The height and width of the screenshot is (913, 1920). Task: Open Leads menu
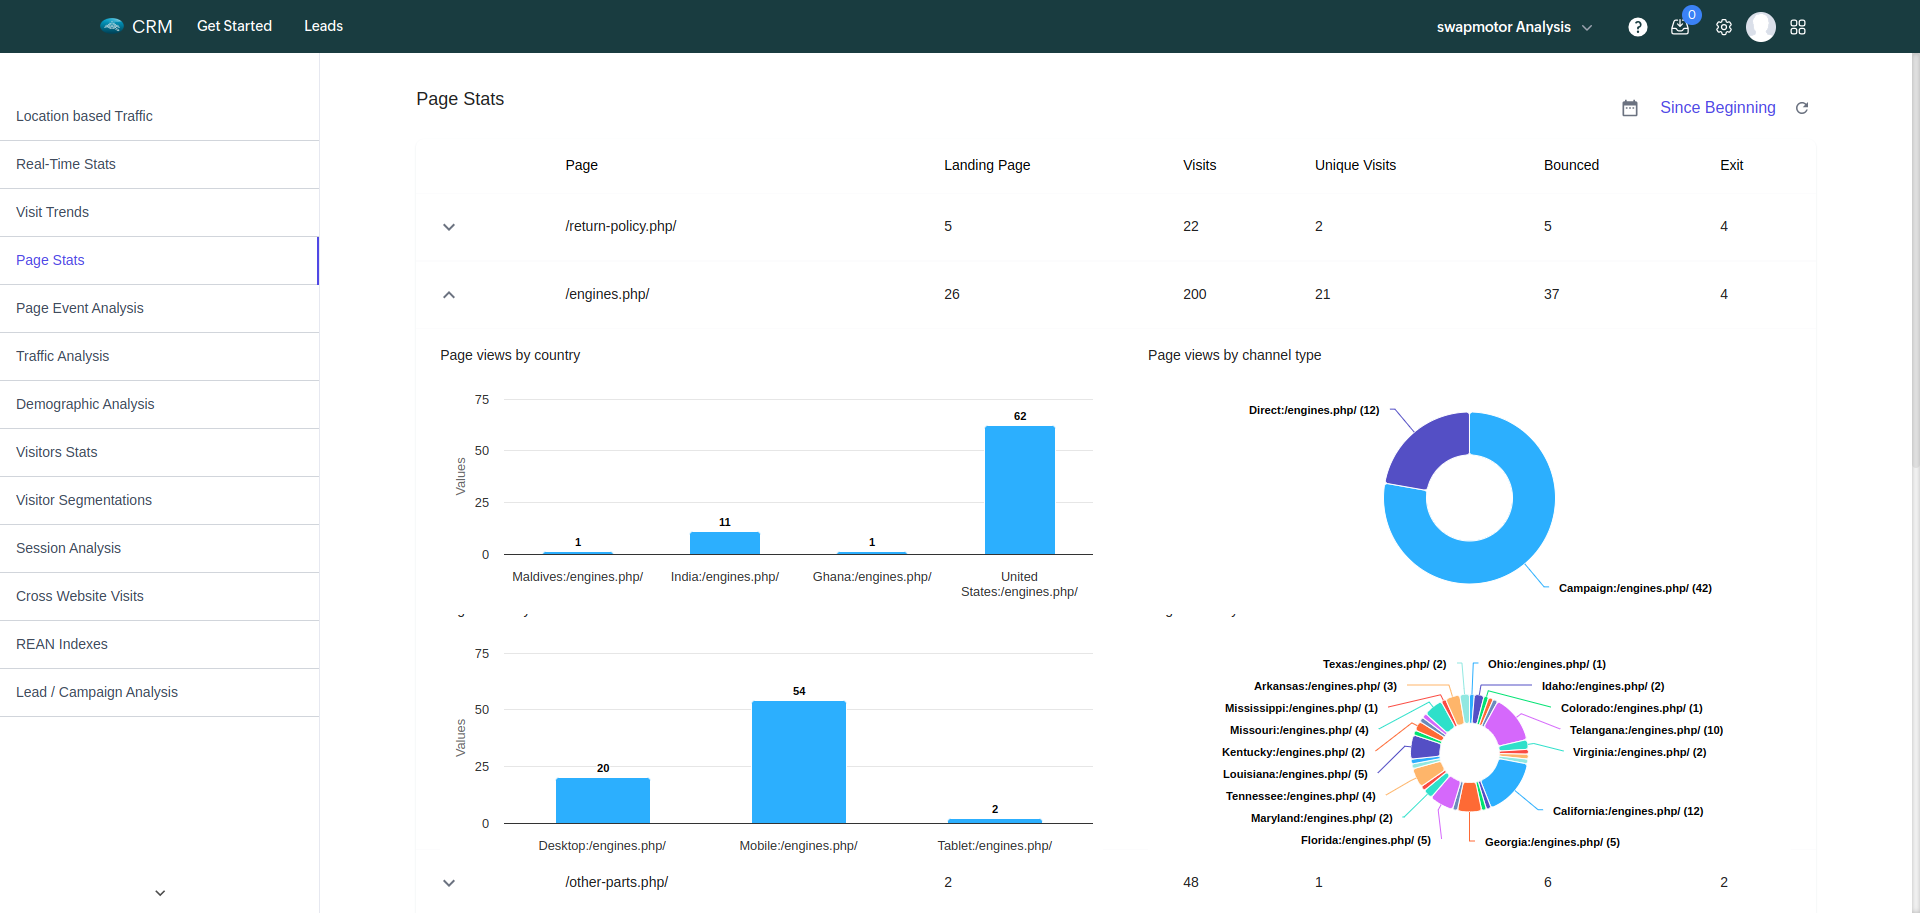pyautogui.click(x=323, y=26)
